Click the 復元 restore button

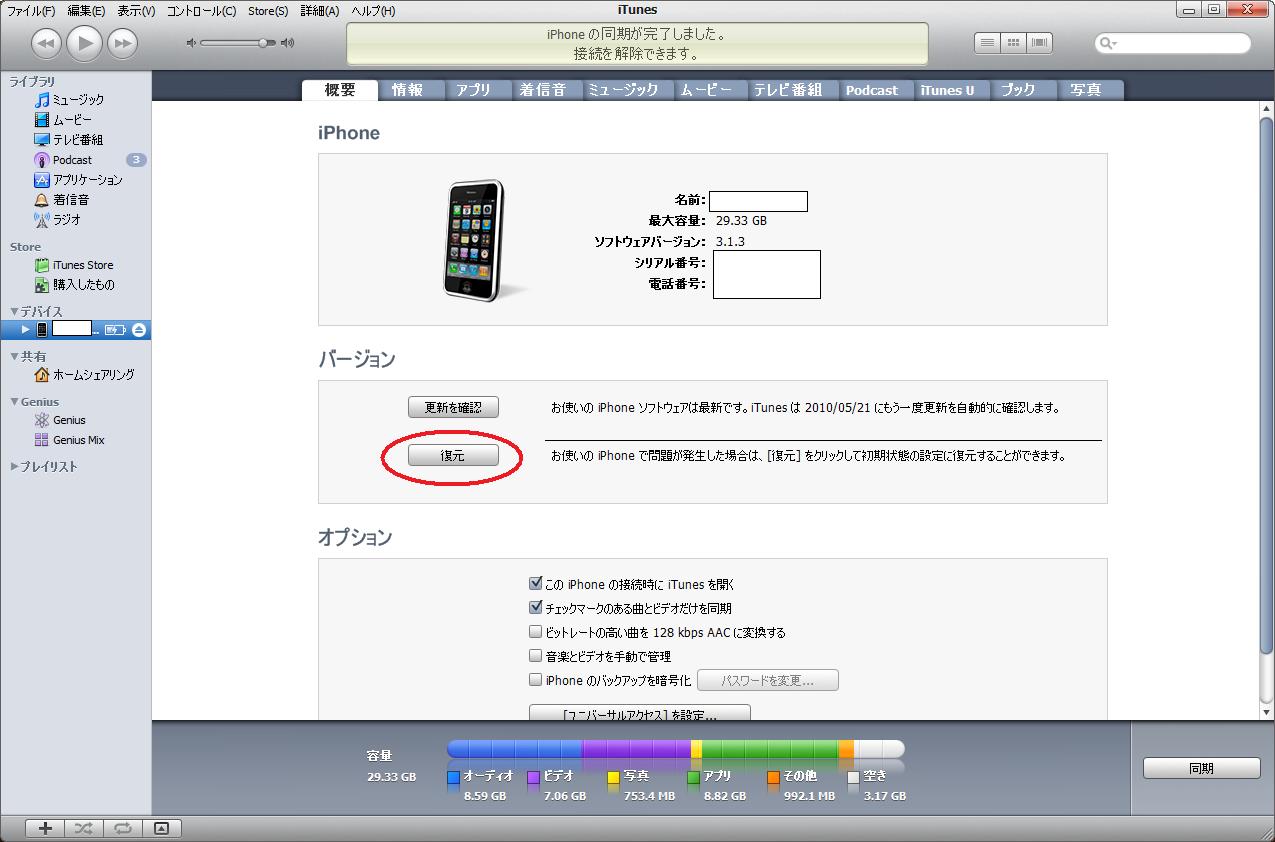pos(453,455)
